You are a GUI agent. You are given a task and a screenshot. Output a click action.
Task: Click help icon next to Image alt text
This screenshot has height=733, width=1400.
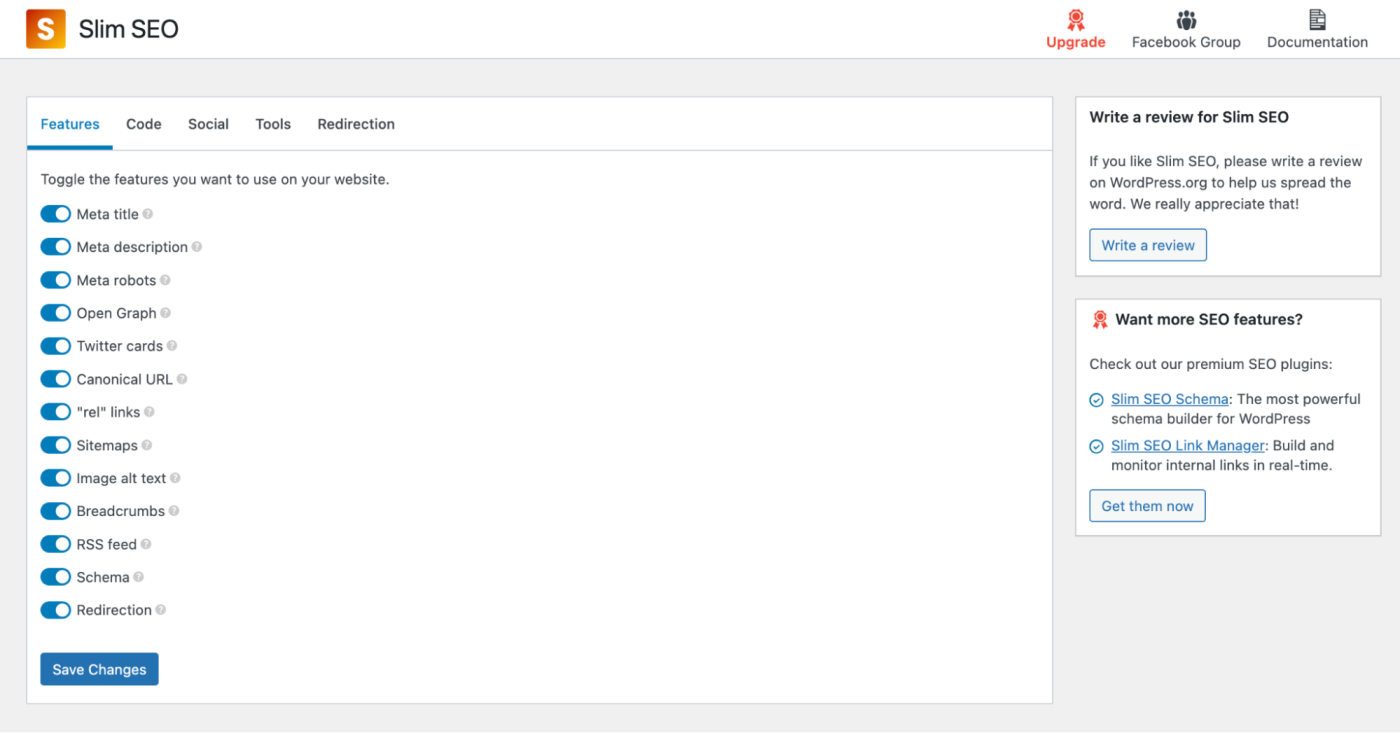(175, 478)
